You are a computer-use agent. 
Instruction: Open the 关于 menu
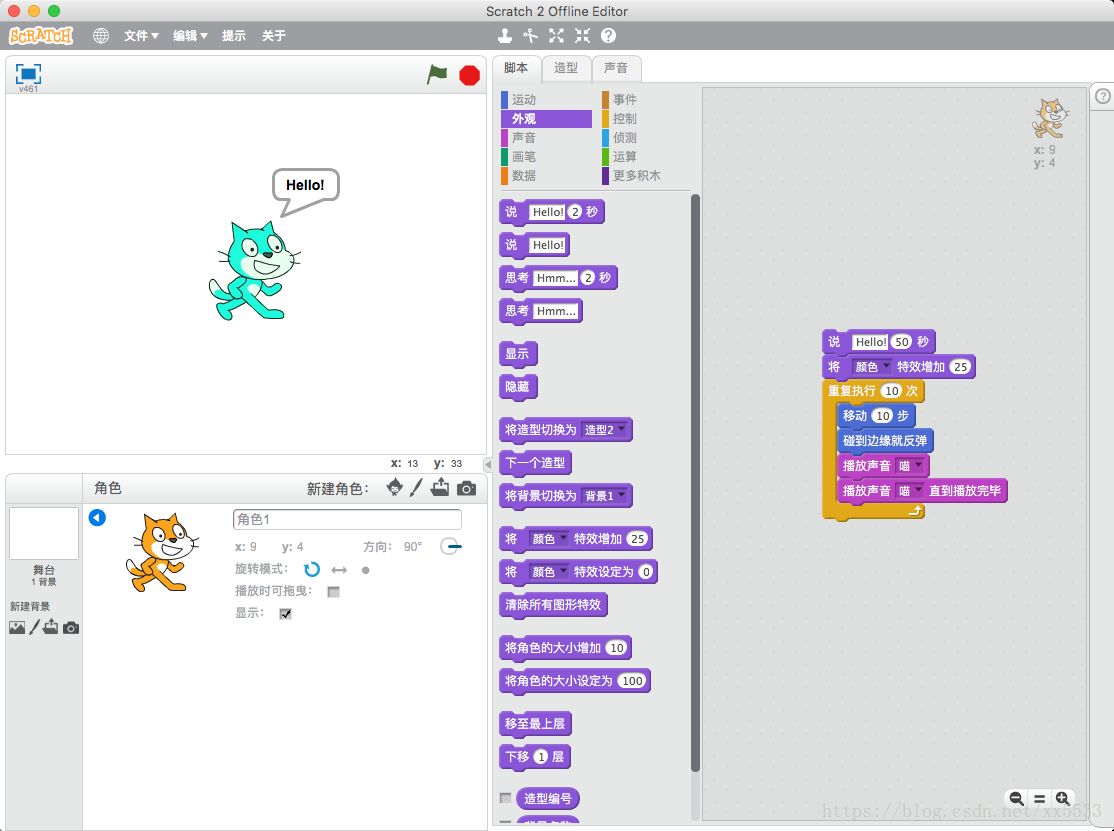click(x=274, y=36)
